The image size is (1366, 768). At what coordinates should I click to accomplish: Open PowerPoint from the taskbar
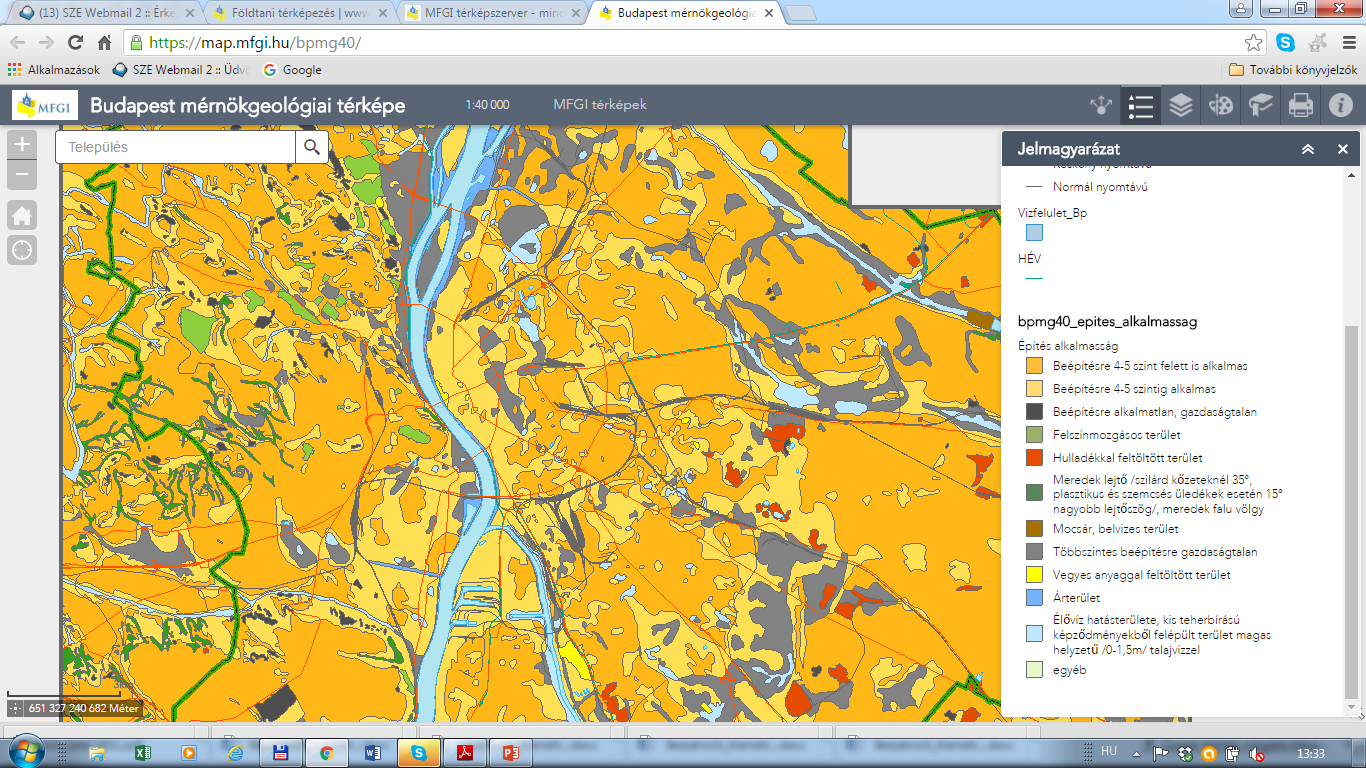(512, 752)
